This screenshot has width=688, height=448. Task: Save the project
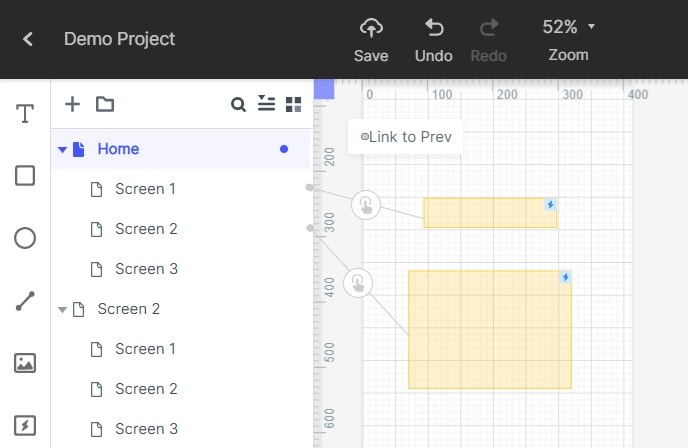tap(371, 40)
